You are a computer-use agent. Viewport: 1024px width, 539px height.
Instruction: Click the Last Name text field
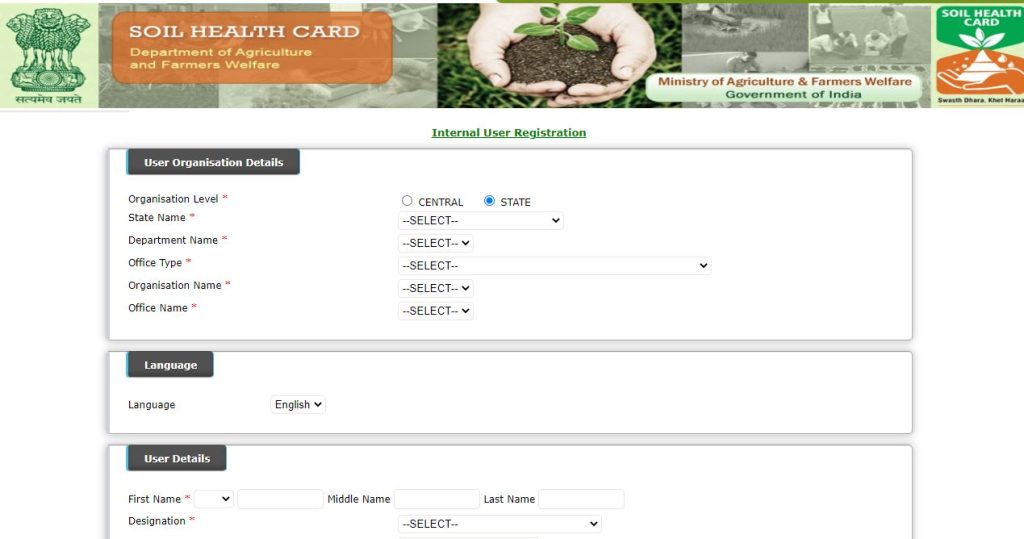click(581, 499)
